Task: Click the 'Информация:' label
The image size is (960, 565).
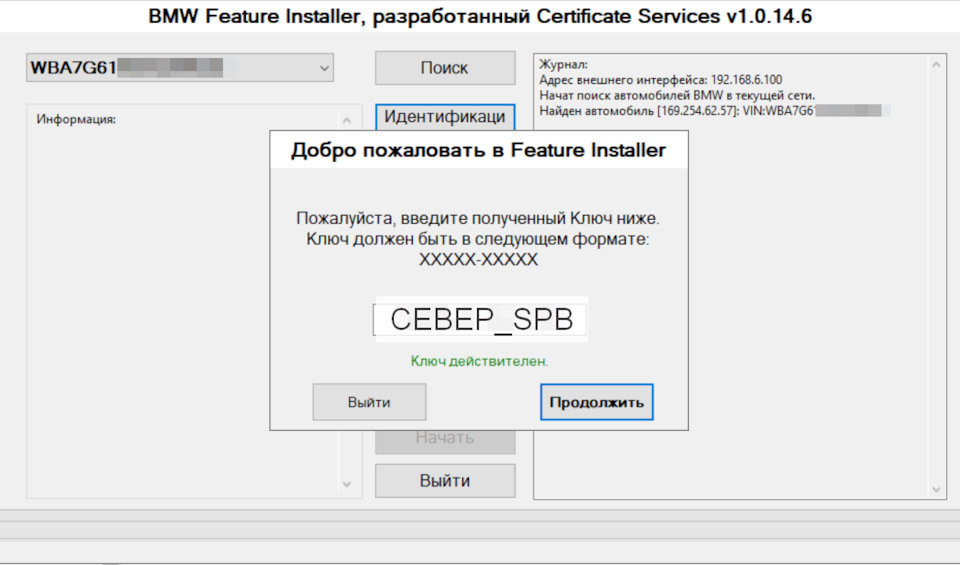Action: [x=76, y=119]
